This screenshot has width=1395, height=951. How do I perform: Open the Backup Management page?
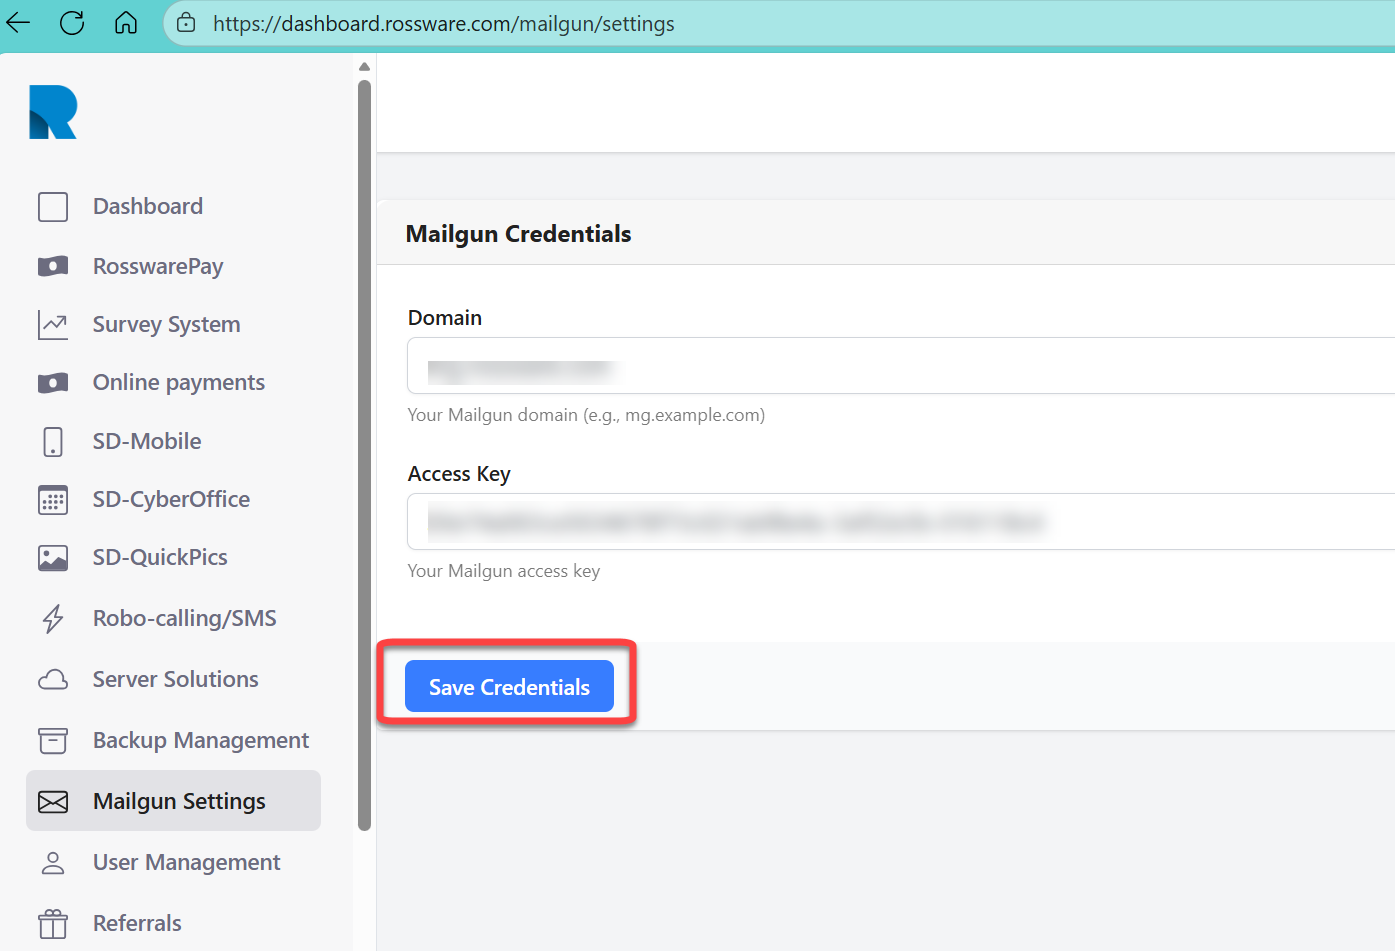pyautogui.click(x=200, y=741)
